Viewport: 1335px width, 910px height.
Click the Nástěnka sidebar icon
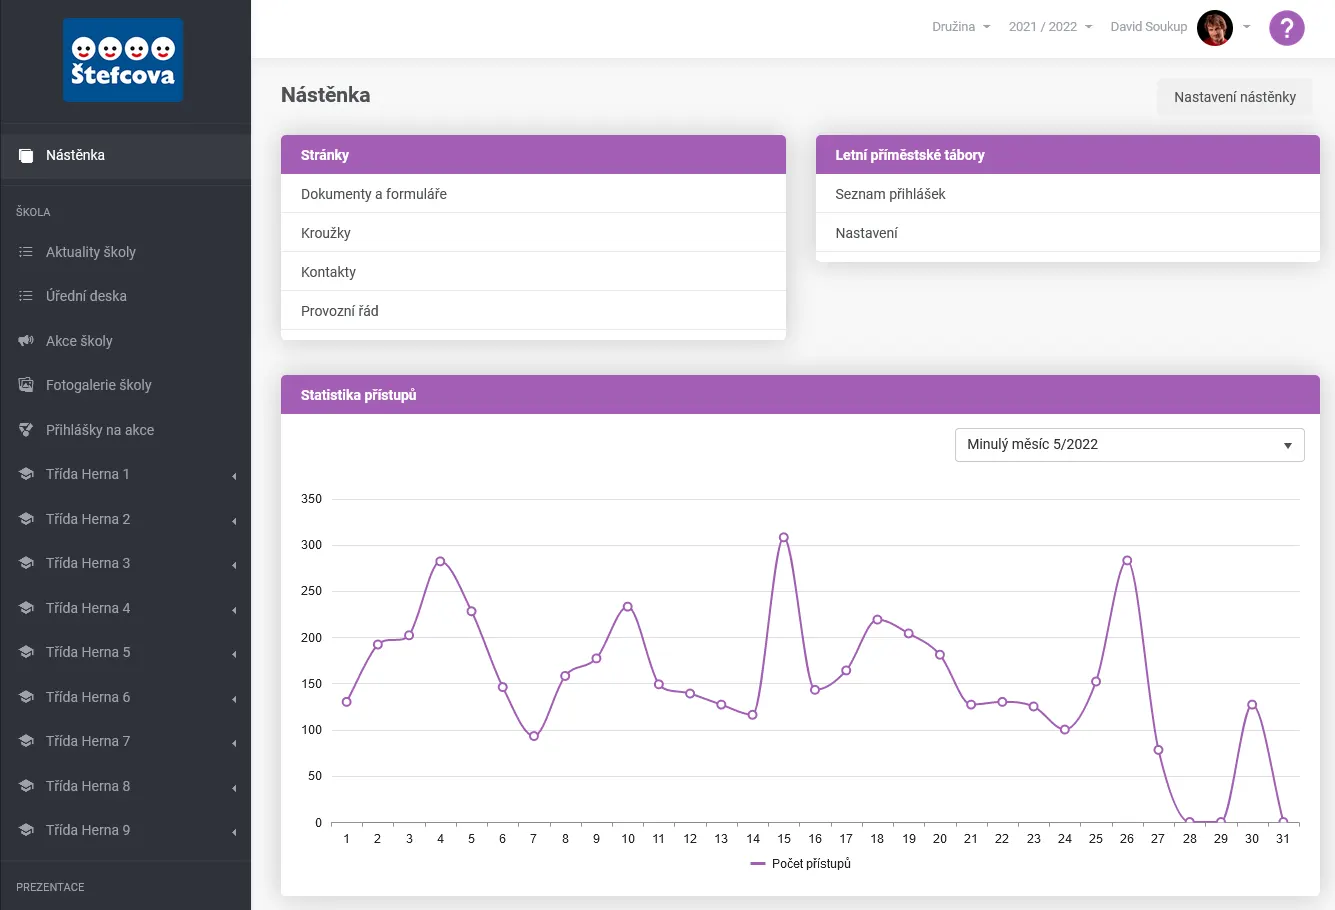(26, 156)
